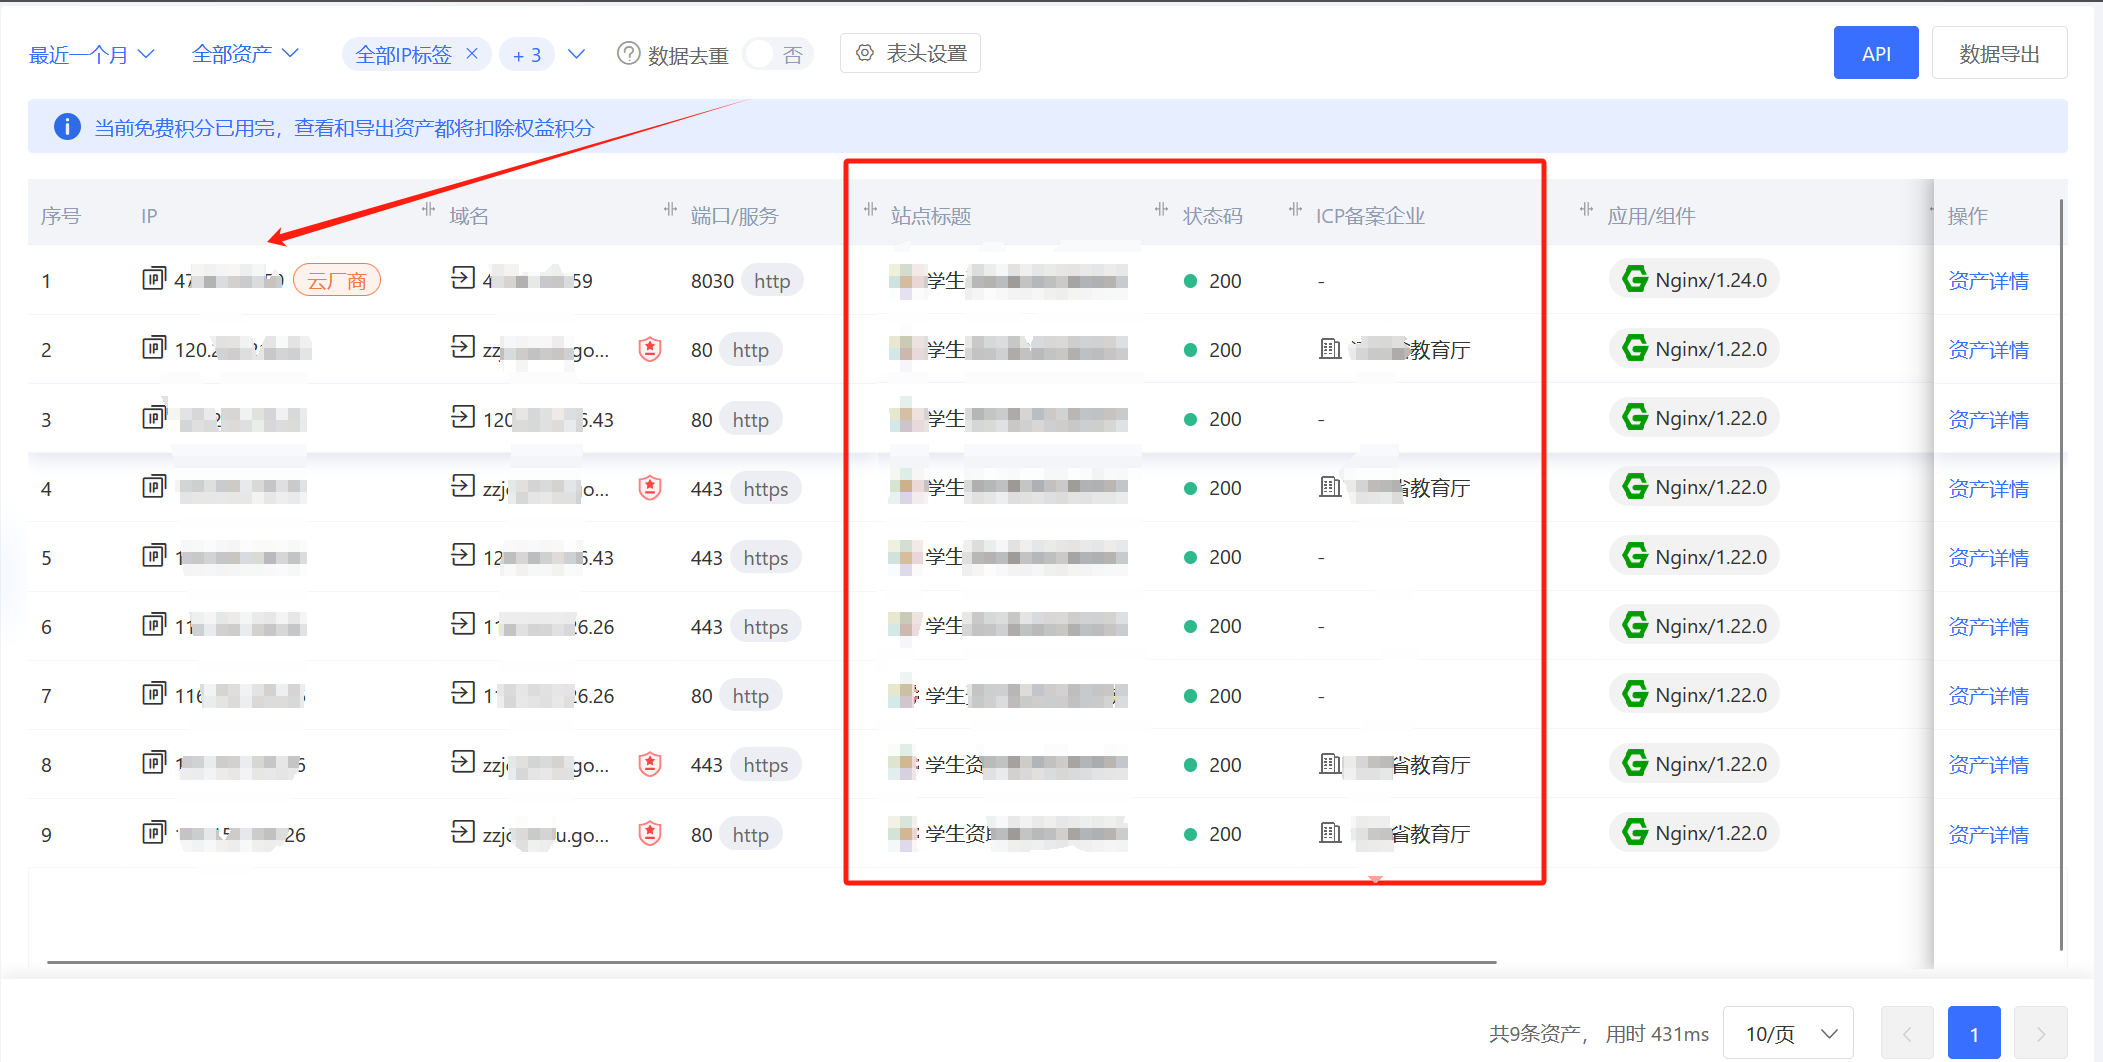Open 资产详情 for row 9
The width and height of the screenshot is (2103, 1062).
click(1988, 834)
